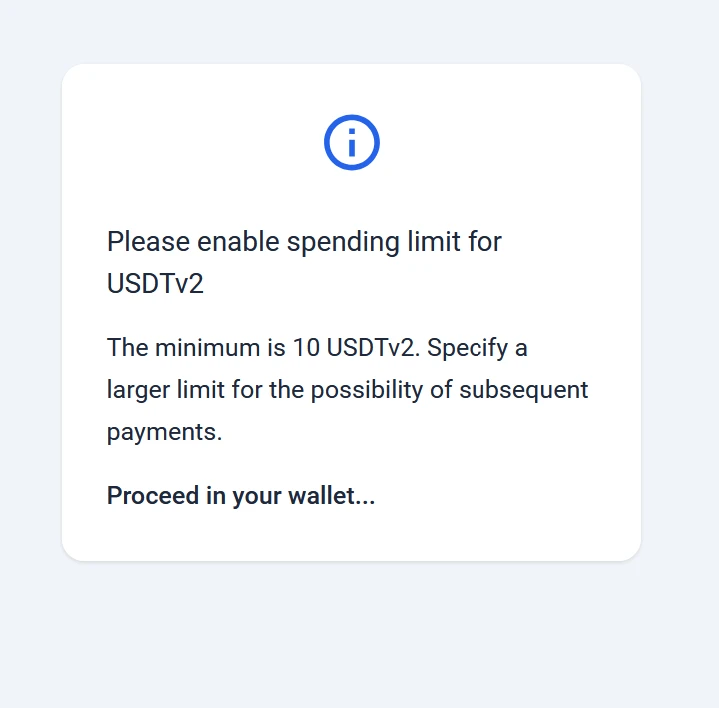This screenshot has height=708, width=719.
Task: Click the "Proceed in your wallet..." text
Action: (x=241, y=496)
